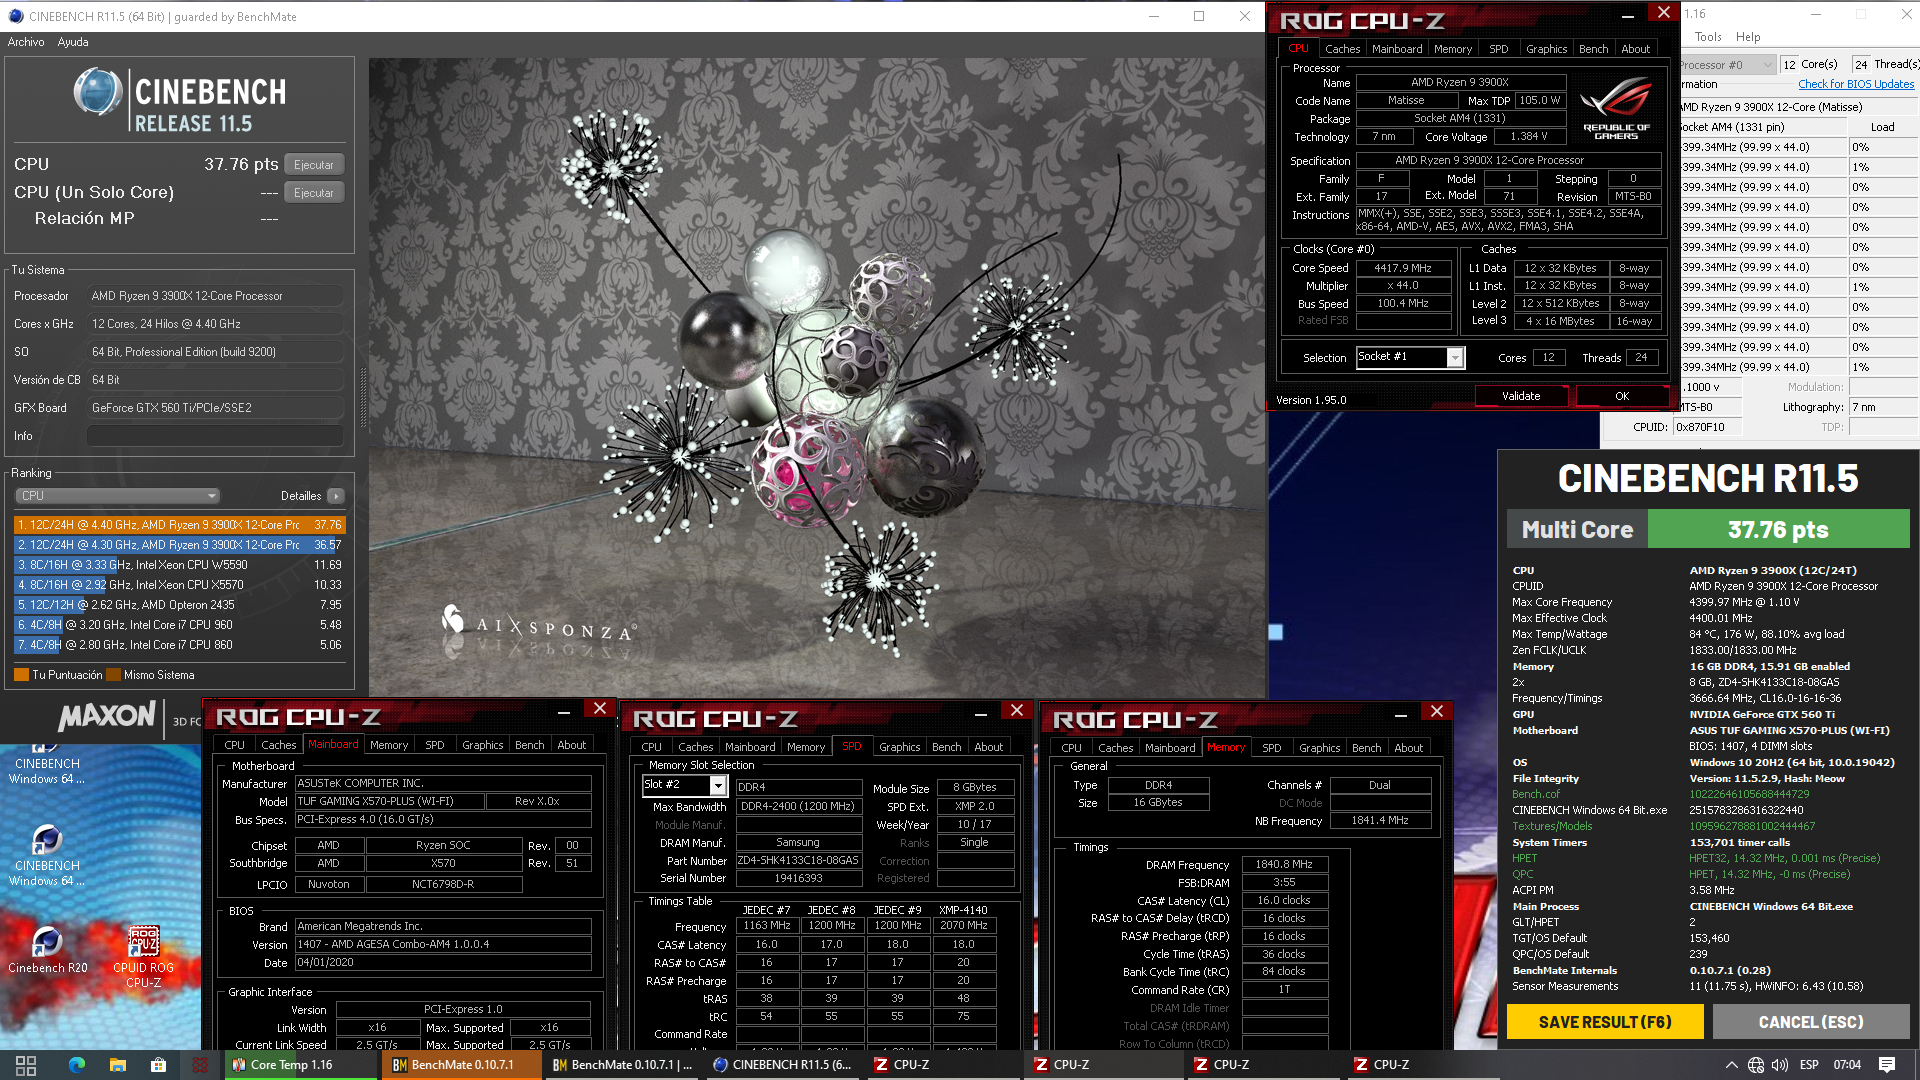
Task: Click the AMD Ryzen 9 3900X name field
Action: 1459,83
